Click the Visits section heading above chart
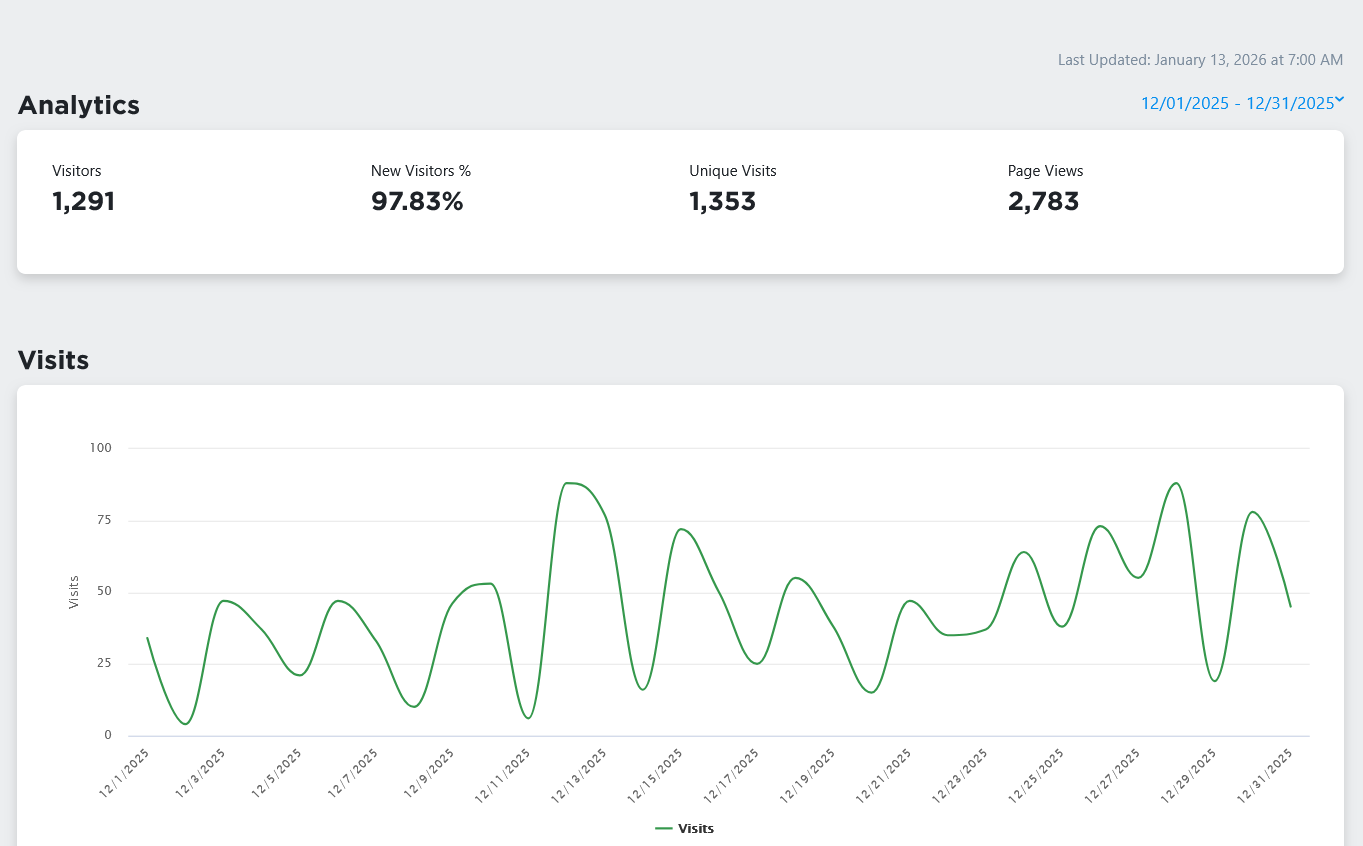 point(54,360)
